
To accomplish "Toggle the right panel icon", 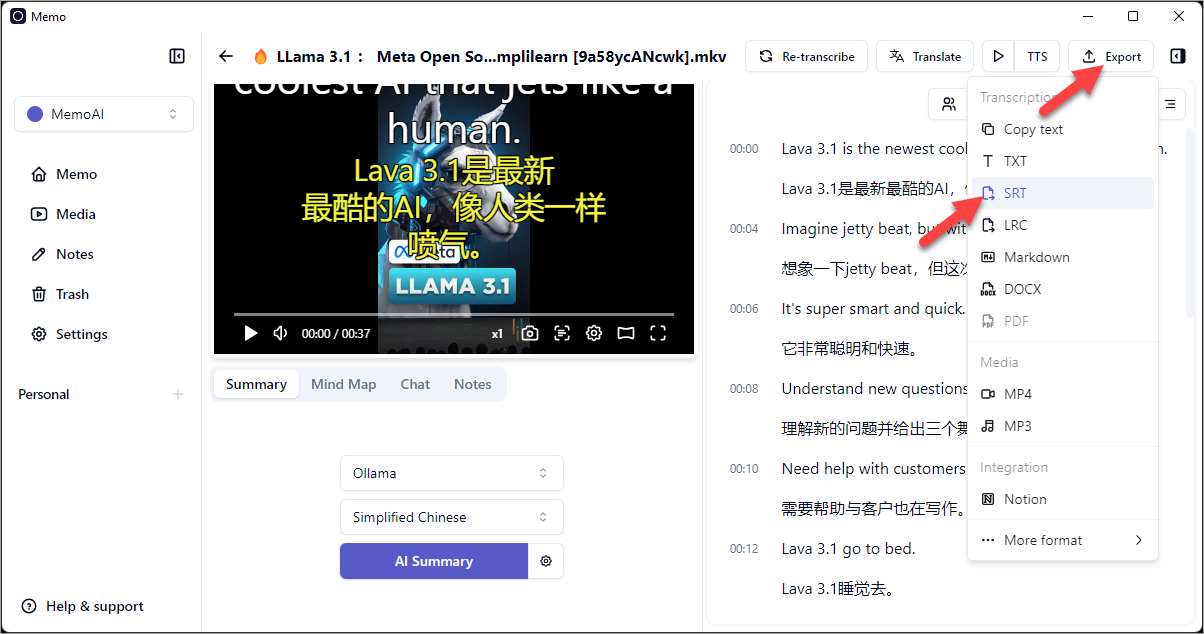I will [x=1178, y=56].
